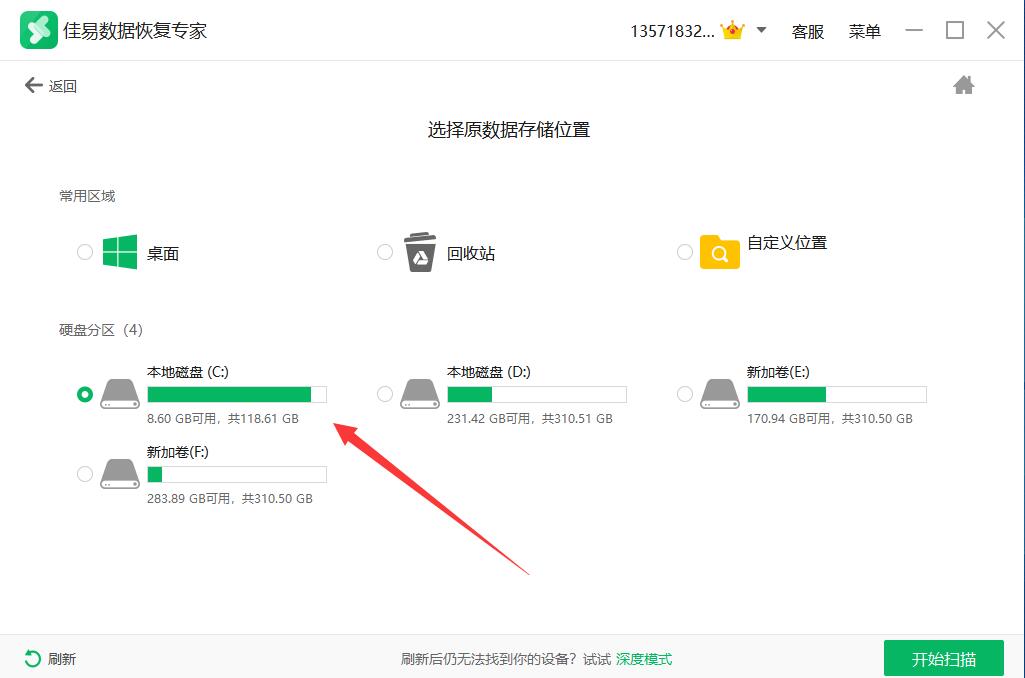This screenshot has width=1025, height=678.
Task: Click the 佳易数据恢复专家 app logo
Action: [39, 30]
